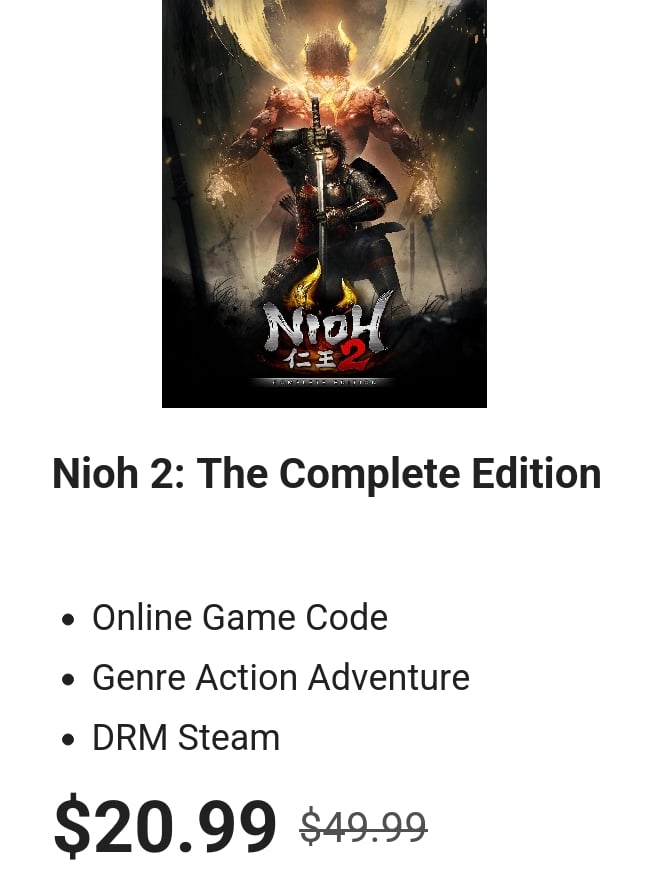Click the small Complete Edition subtitle on the cover

point(324,382)
